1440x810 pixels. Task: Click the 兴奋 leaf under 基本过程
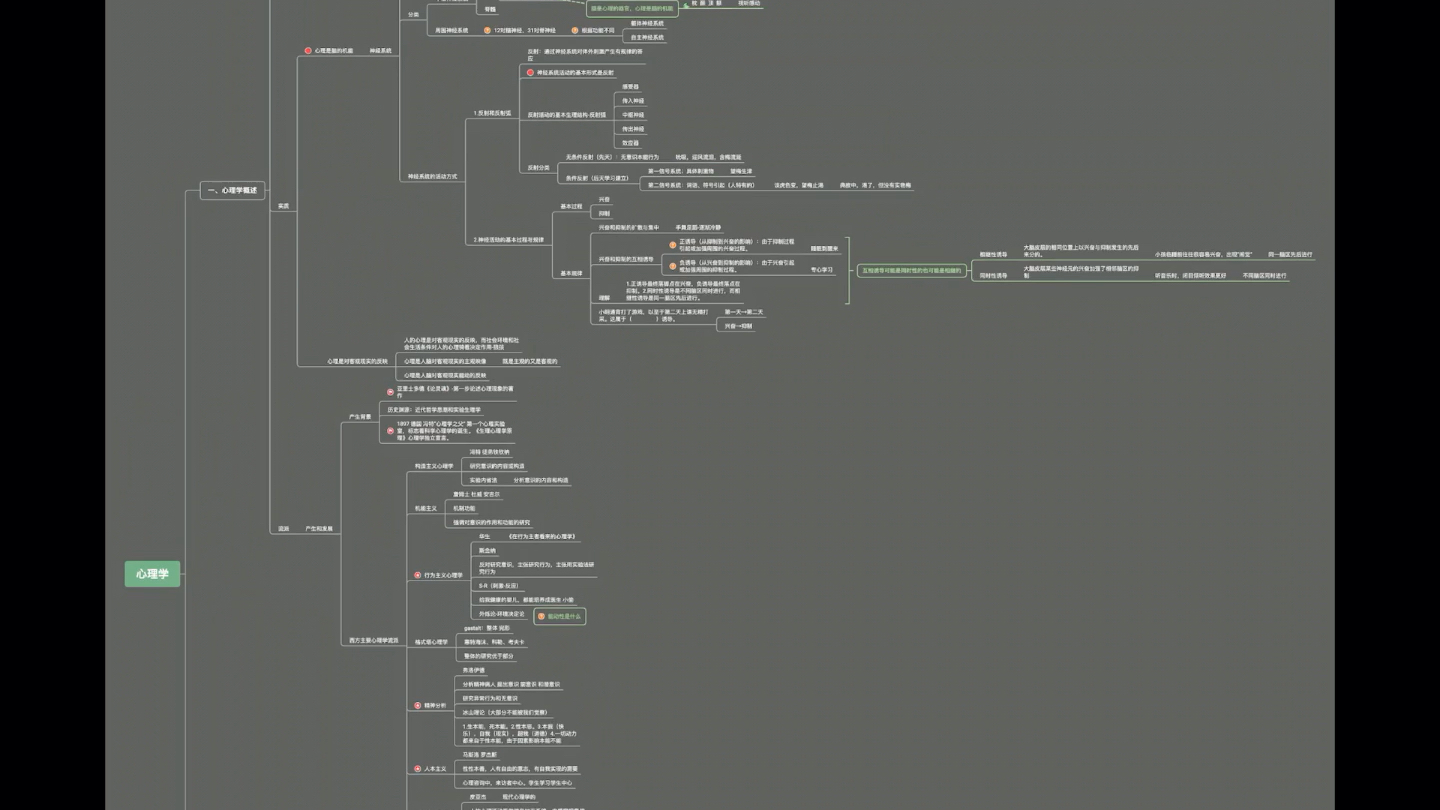tap(604, 199)
